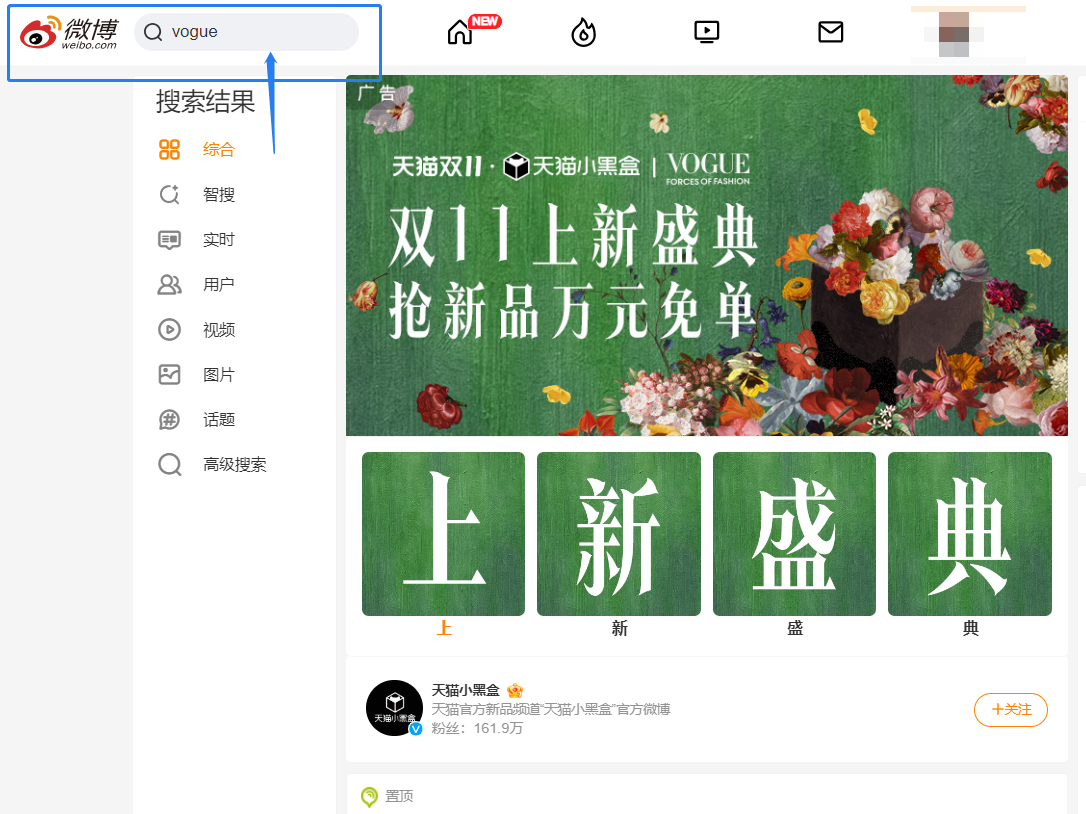The image size is (1086, 814).
Task: Switch to the 用户 tab
Action: click(219, 285)
